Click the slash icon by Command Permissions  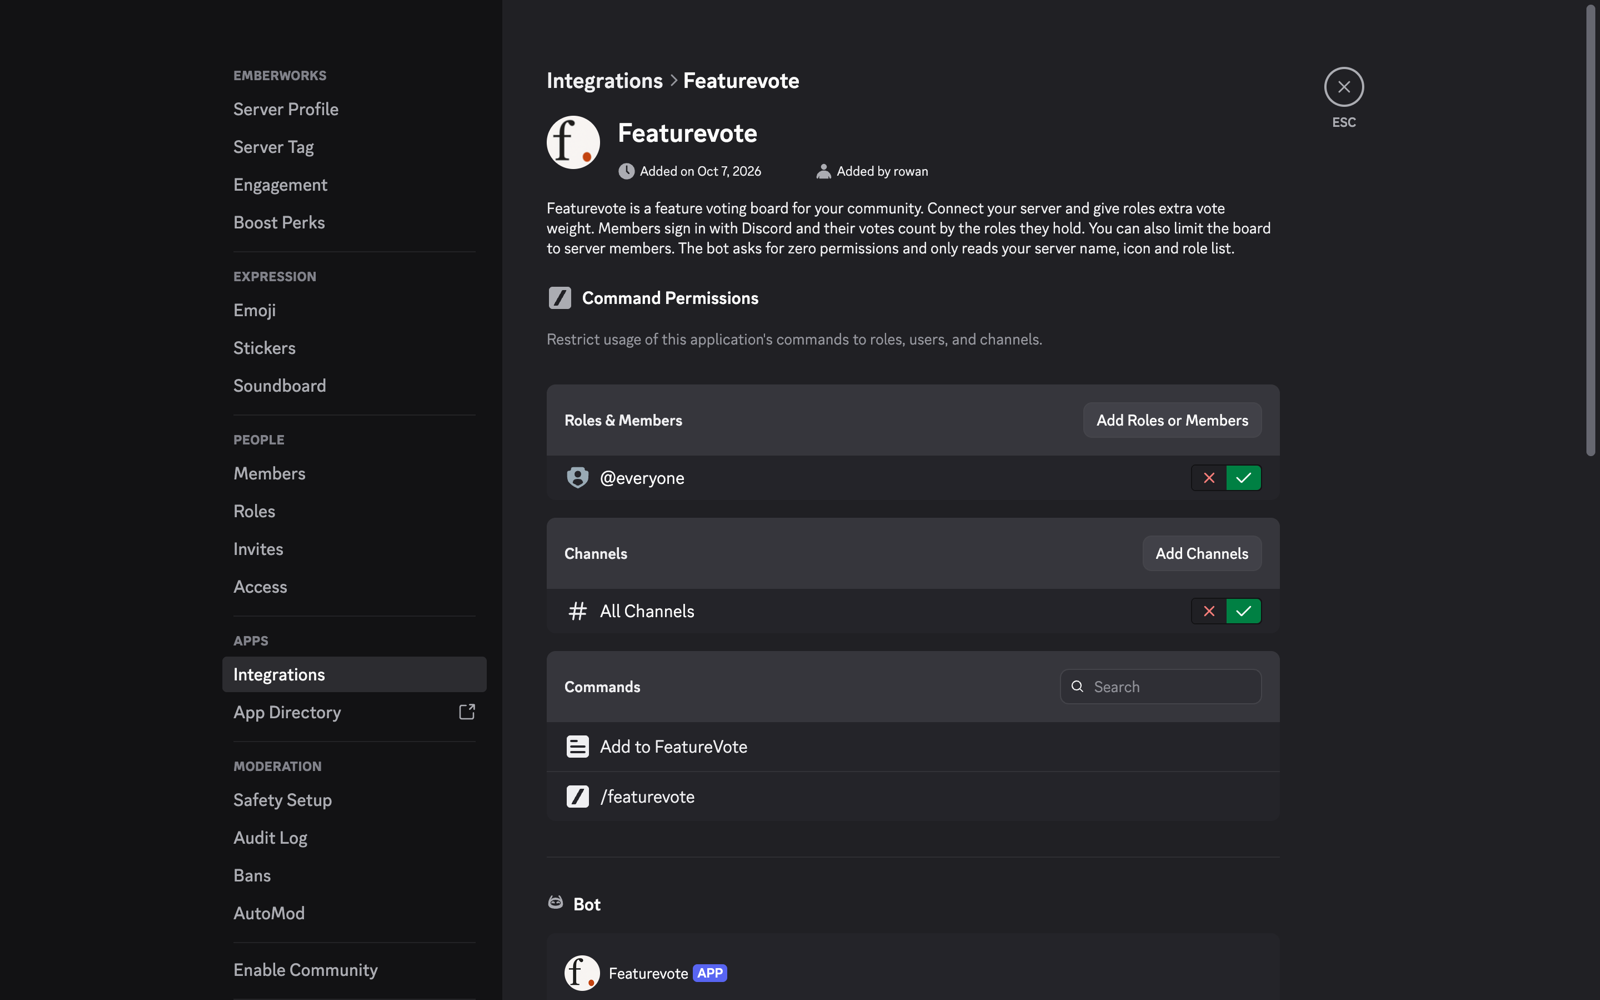click(x=560, y=298)
